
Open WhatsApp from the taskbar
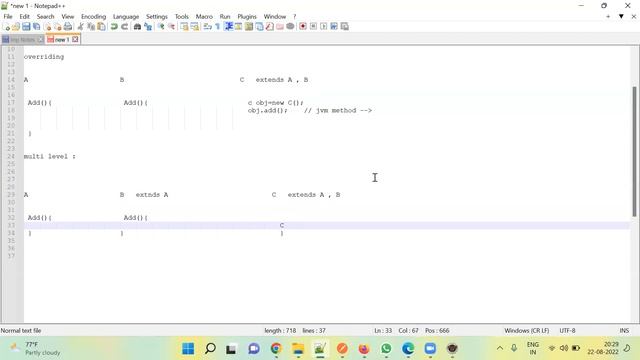[386, 349]
